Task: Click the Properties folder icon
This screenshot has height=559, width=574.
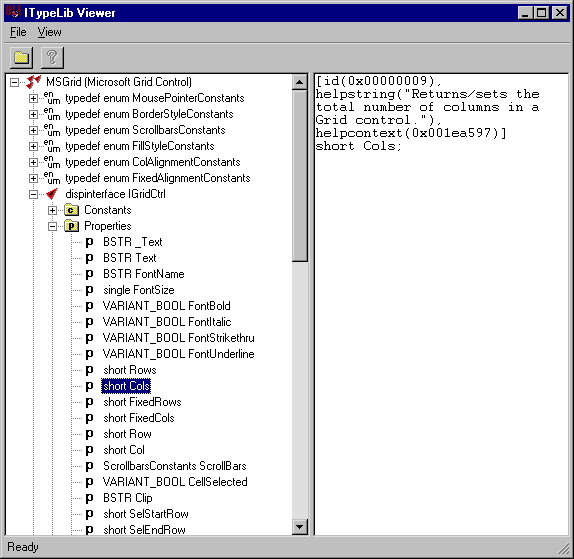Action: (71, 226)
